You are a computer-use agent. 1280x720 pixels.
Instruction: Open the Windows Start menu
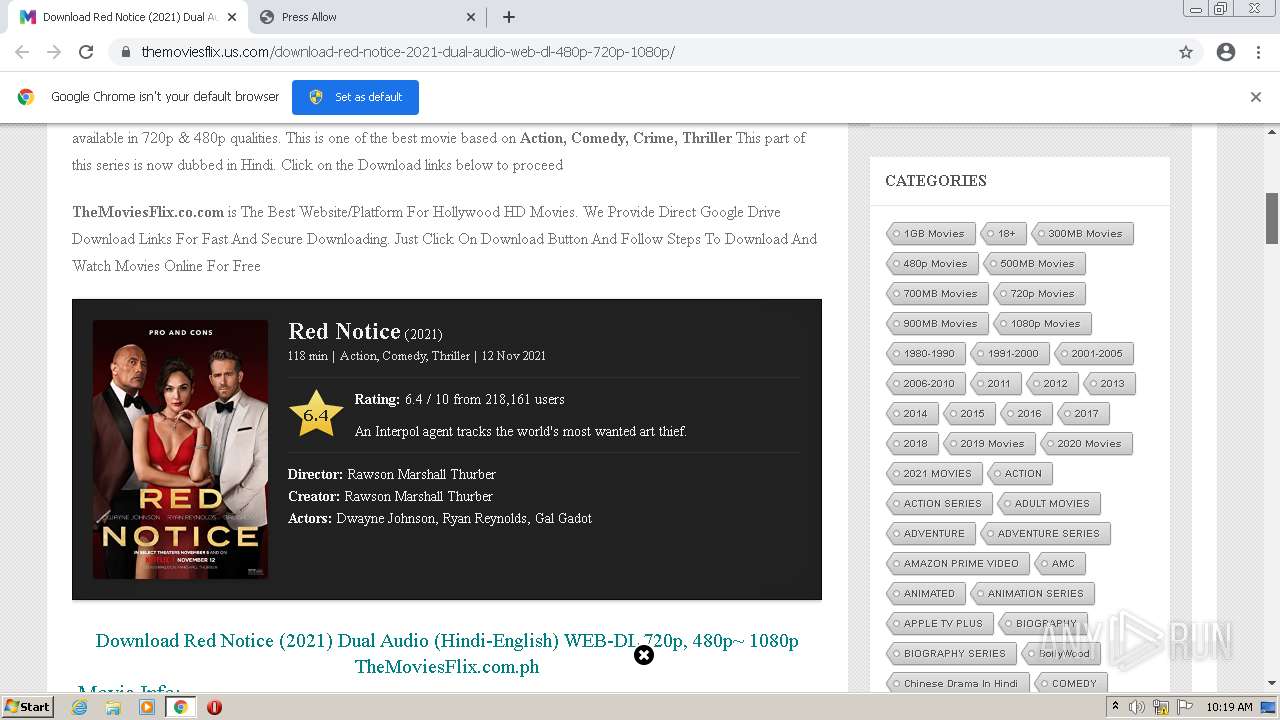tap(28, 707)
